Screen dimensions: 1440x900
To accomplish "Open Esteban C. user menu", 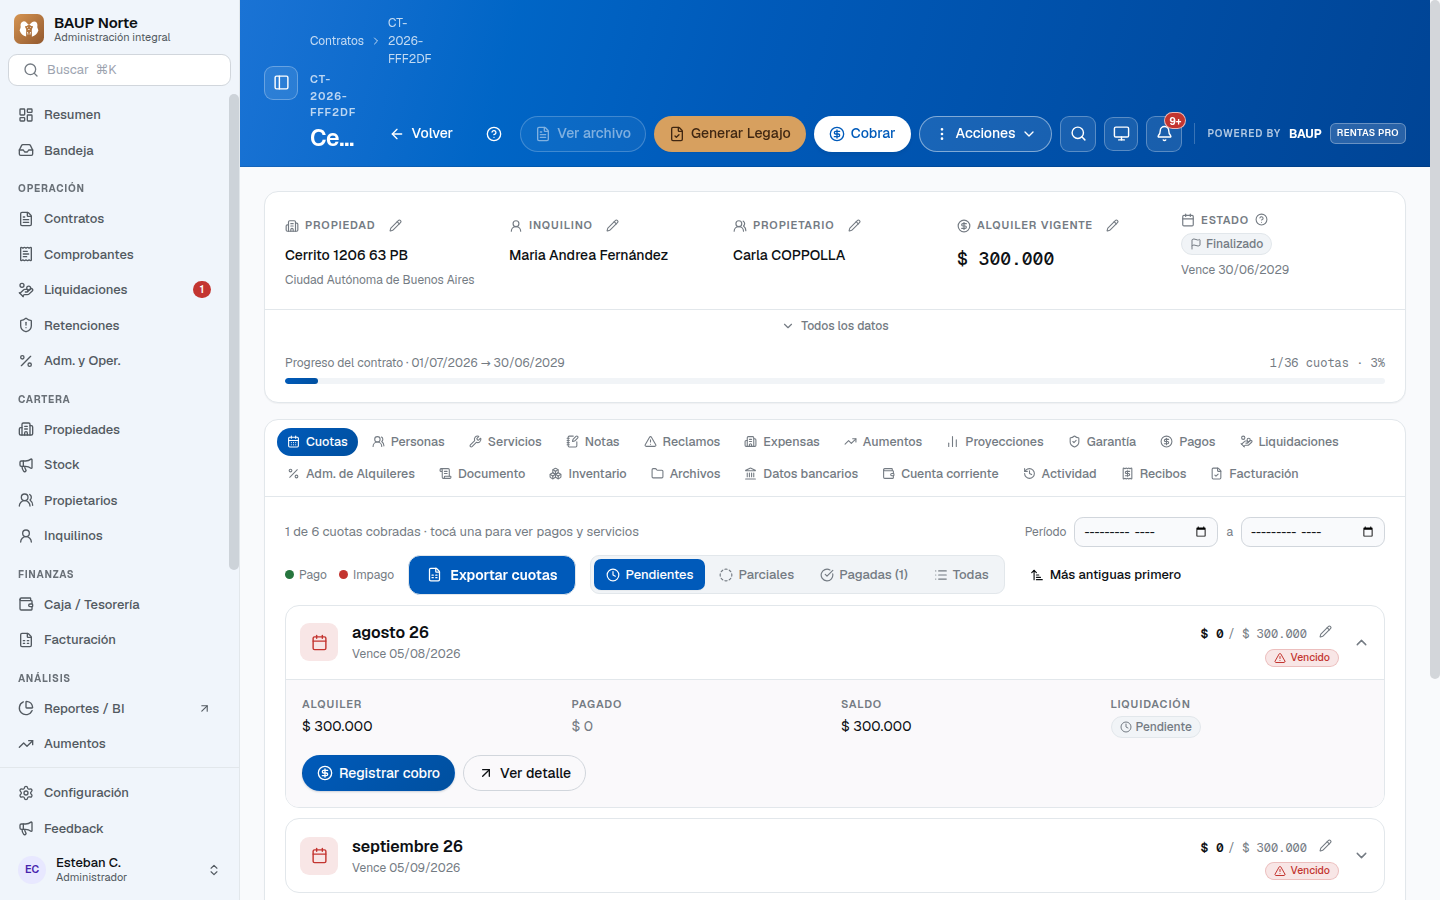I will (x=120, y=870).
